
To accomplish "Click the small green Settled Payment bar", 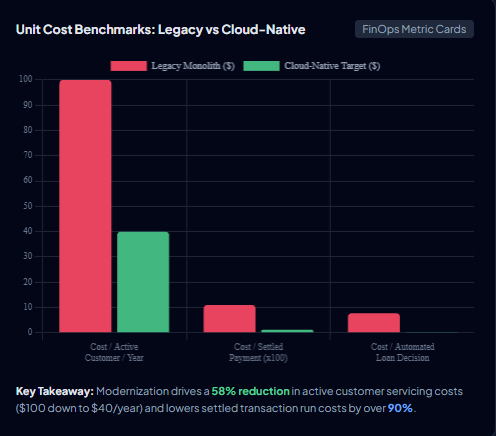I will click(287, 331).
